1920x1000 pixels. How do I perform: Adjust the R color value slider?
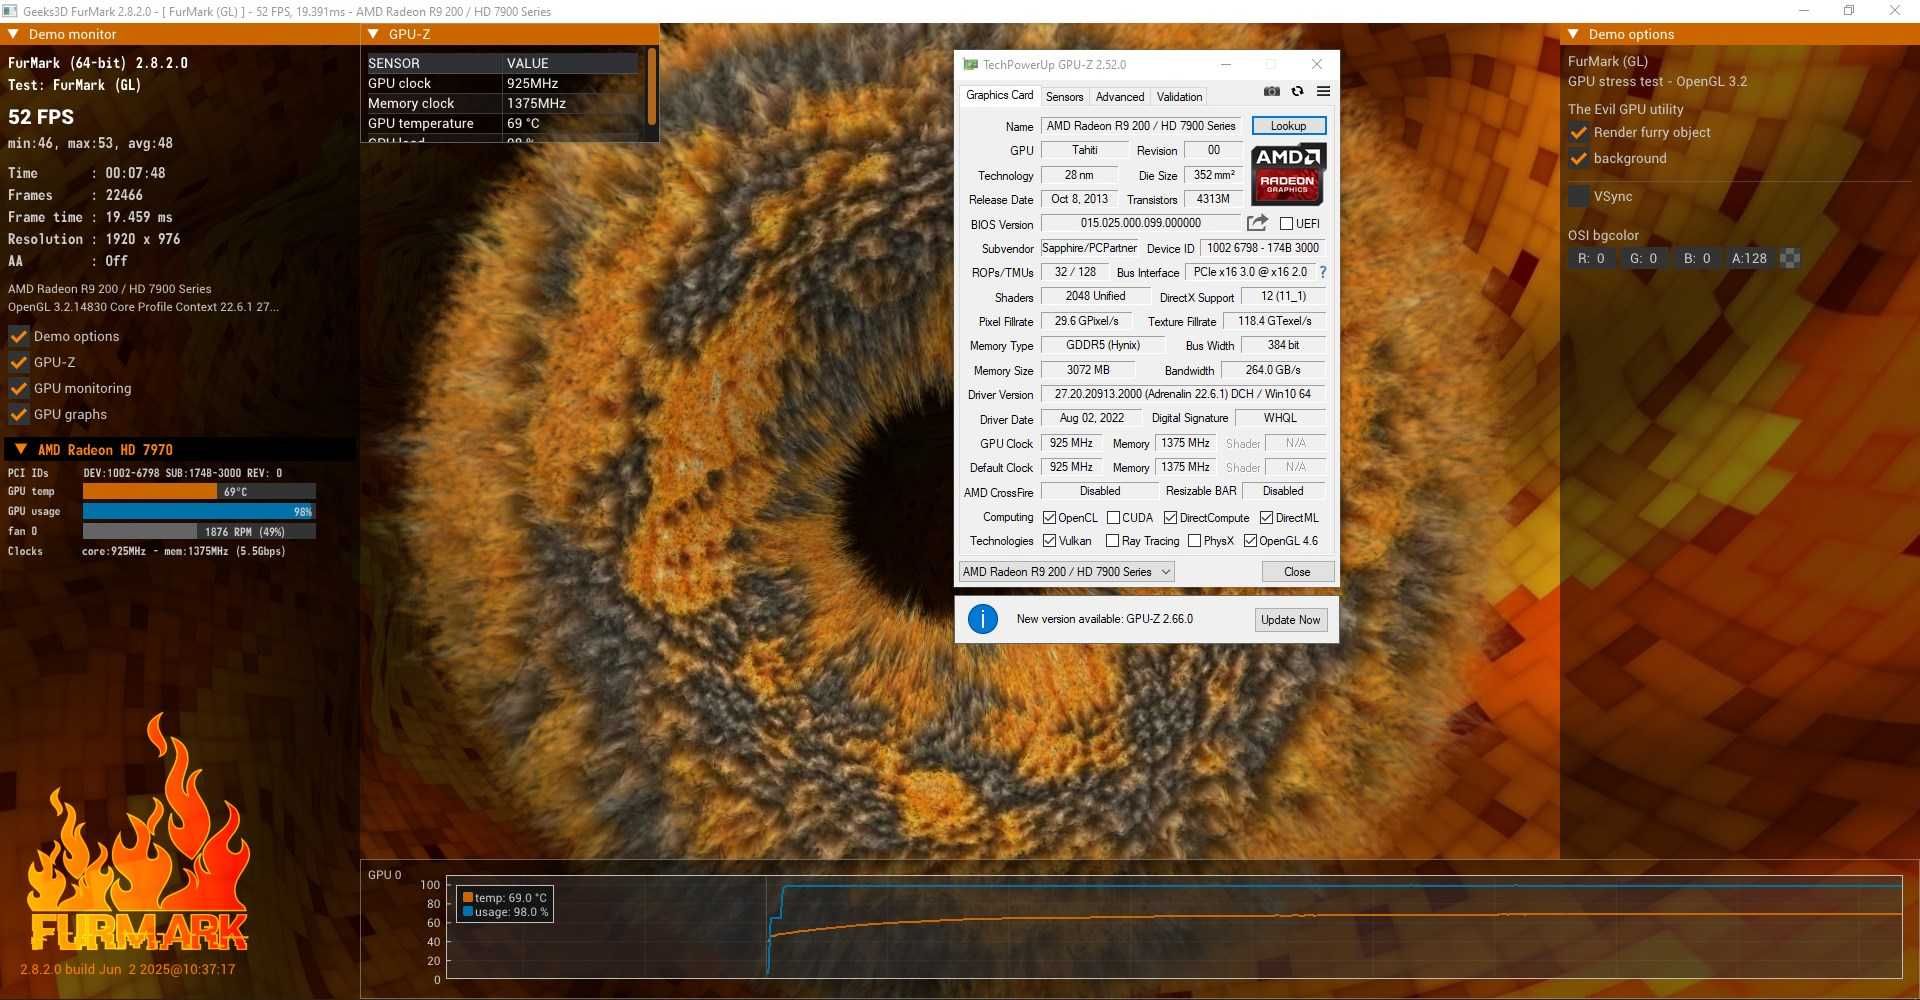[1591, 258]
